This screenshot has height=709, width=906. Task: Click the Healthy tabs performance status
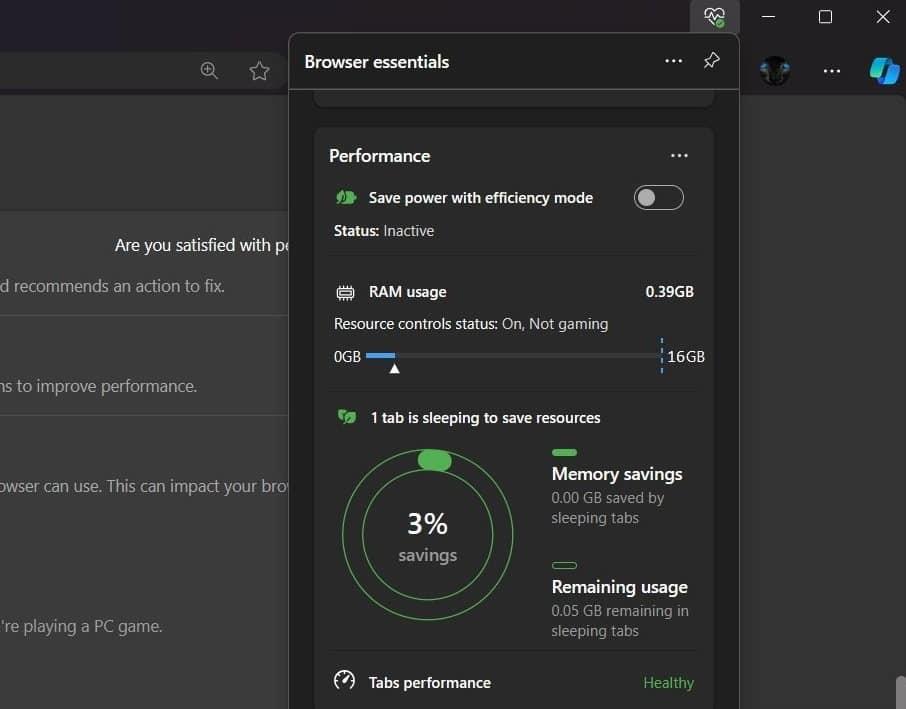point(668,683)
